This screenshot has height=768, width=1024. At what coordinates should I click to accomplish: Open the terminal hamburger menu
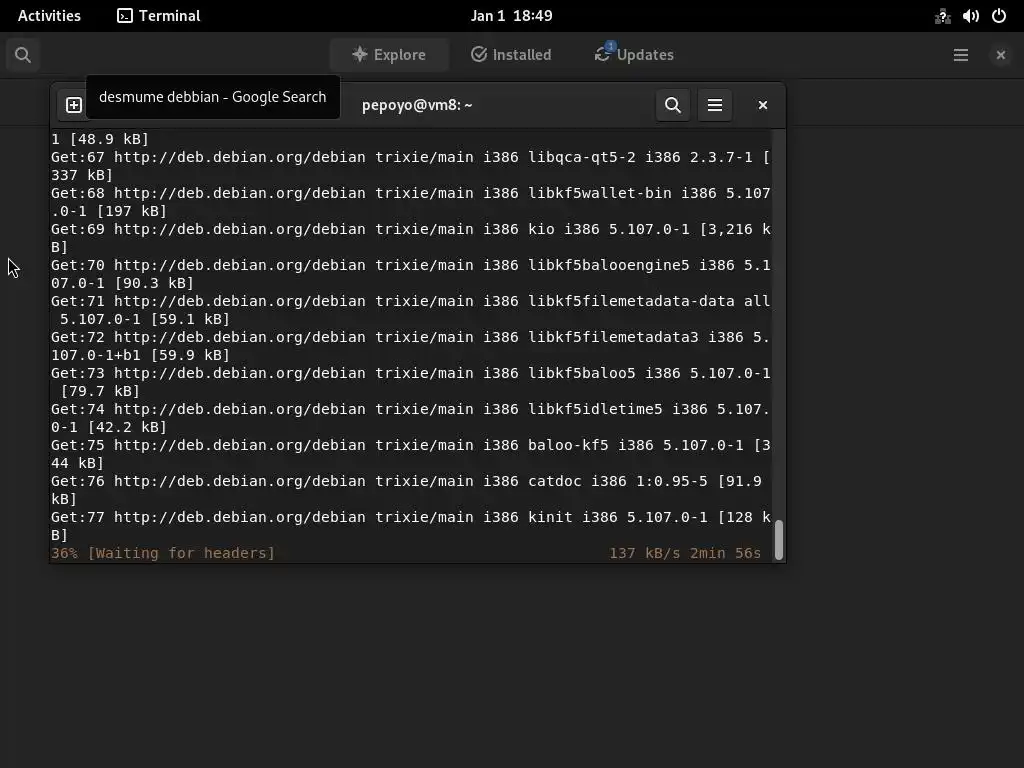714,105
